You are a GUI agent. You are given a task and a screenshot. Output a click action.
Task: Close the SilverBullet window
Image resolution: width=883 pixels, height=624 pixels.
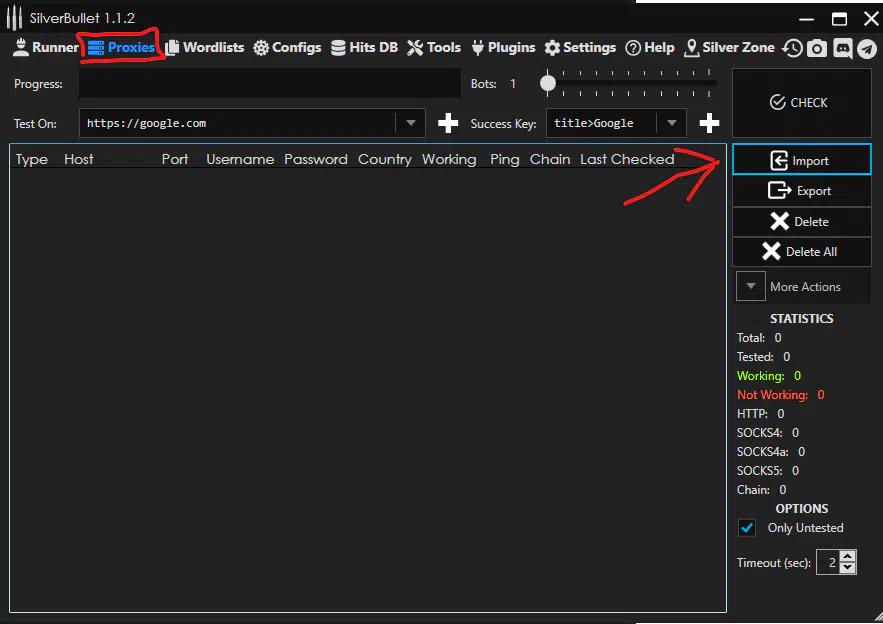tap(871, 19)
